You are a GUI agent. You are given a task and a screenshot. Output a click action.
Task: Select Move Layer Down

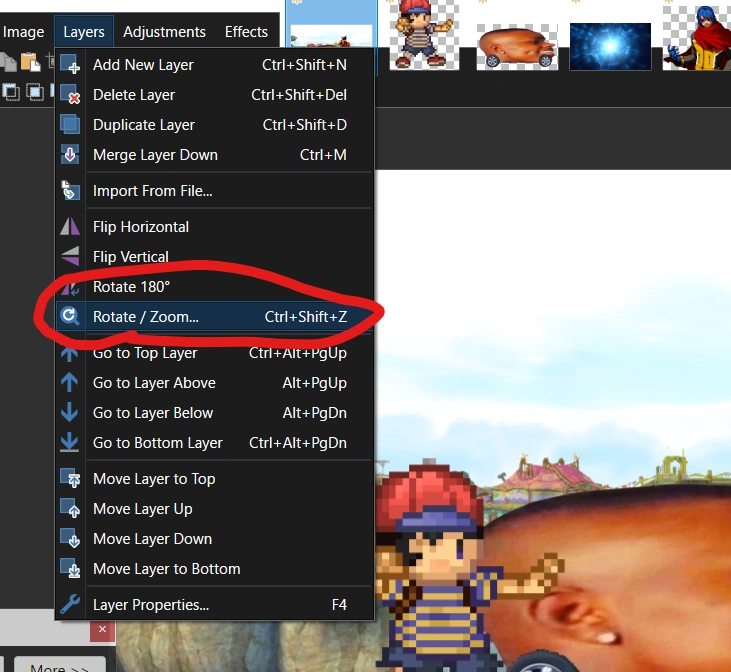tap(214, 539)
